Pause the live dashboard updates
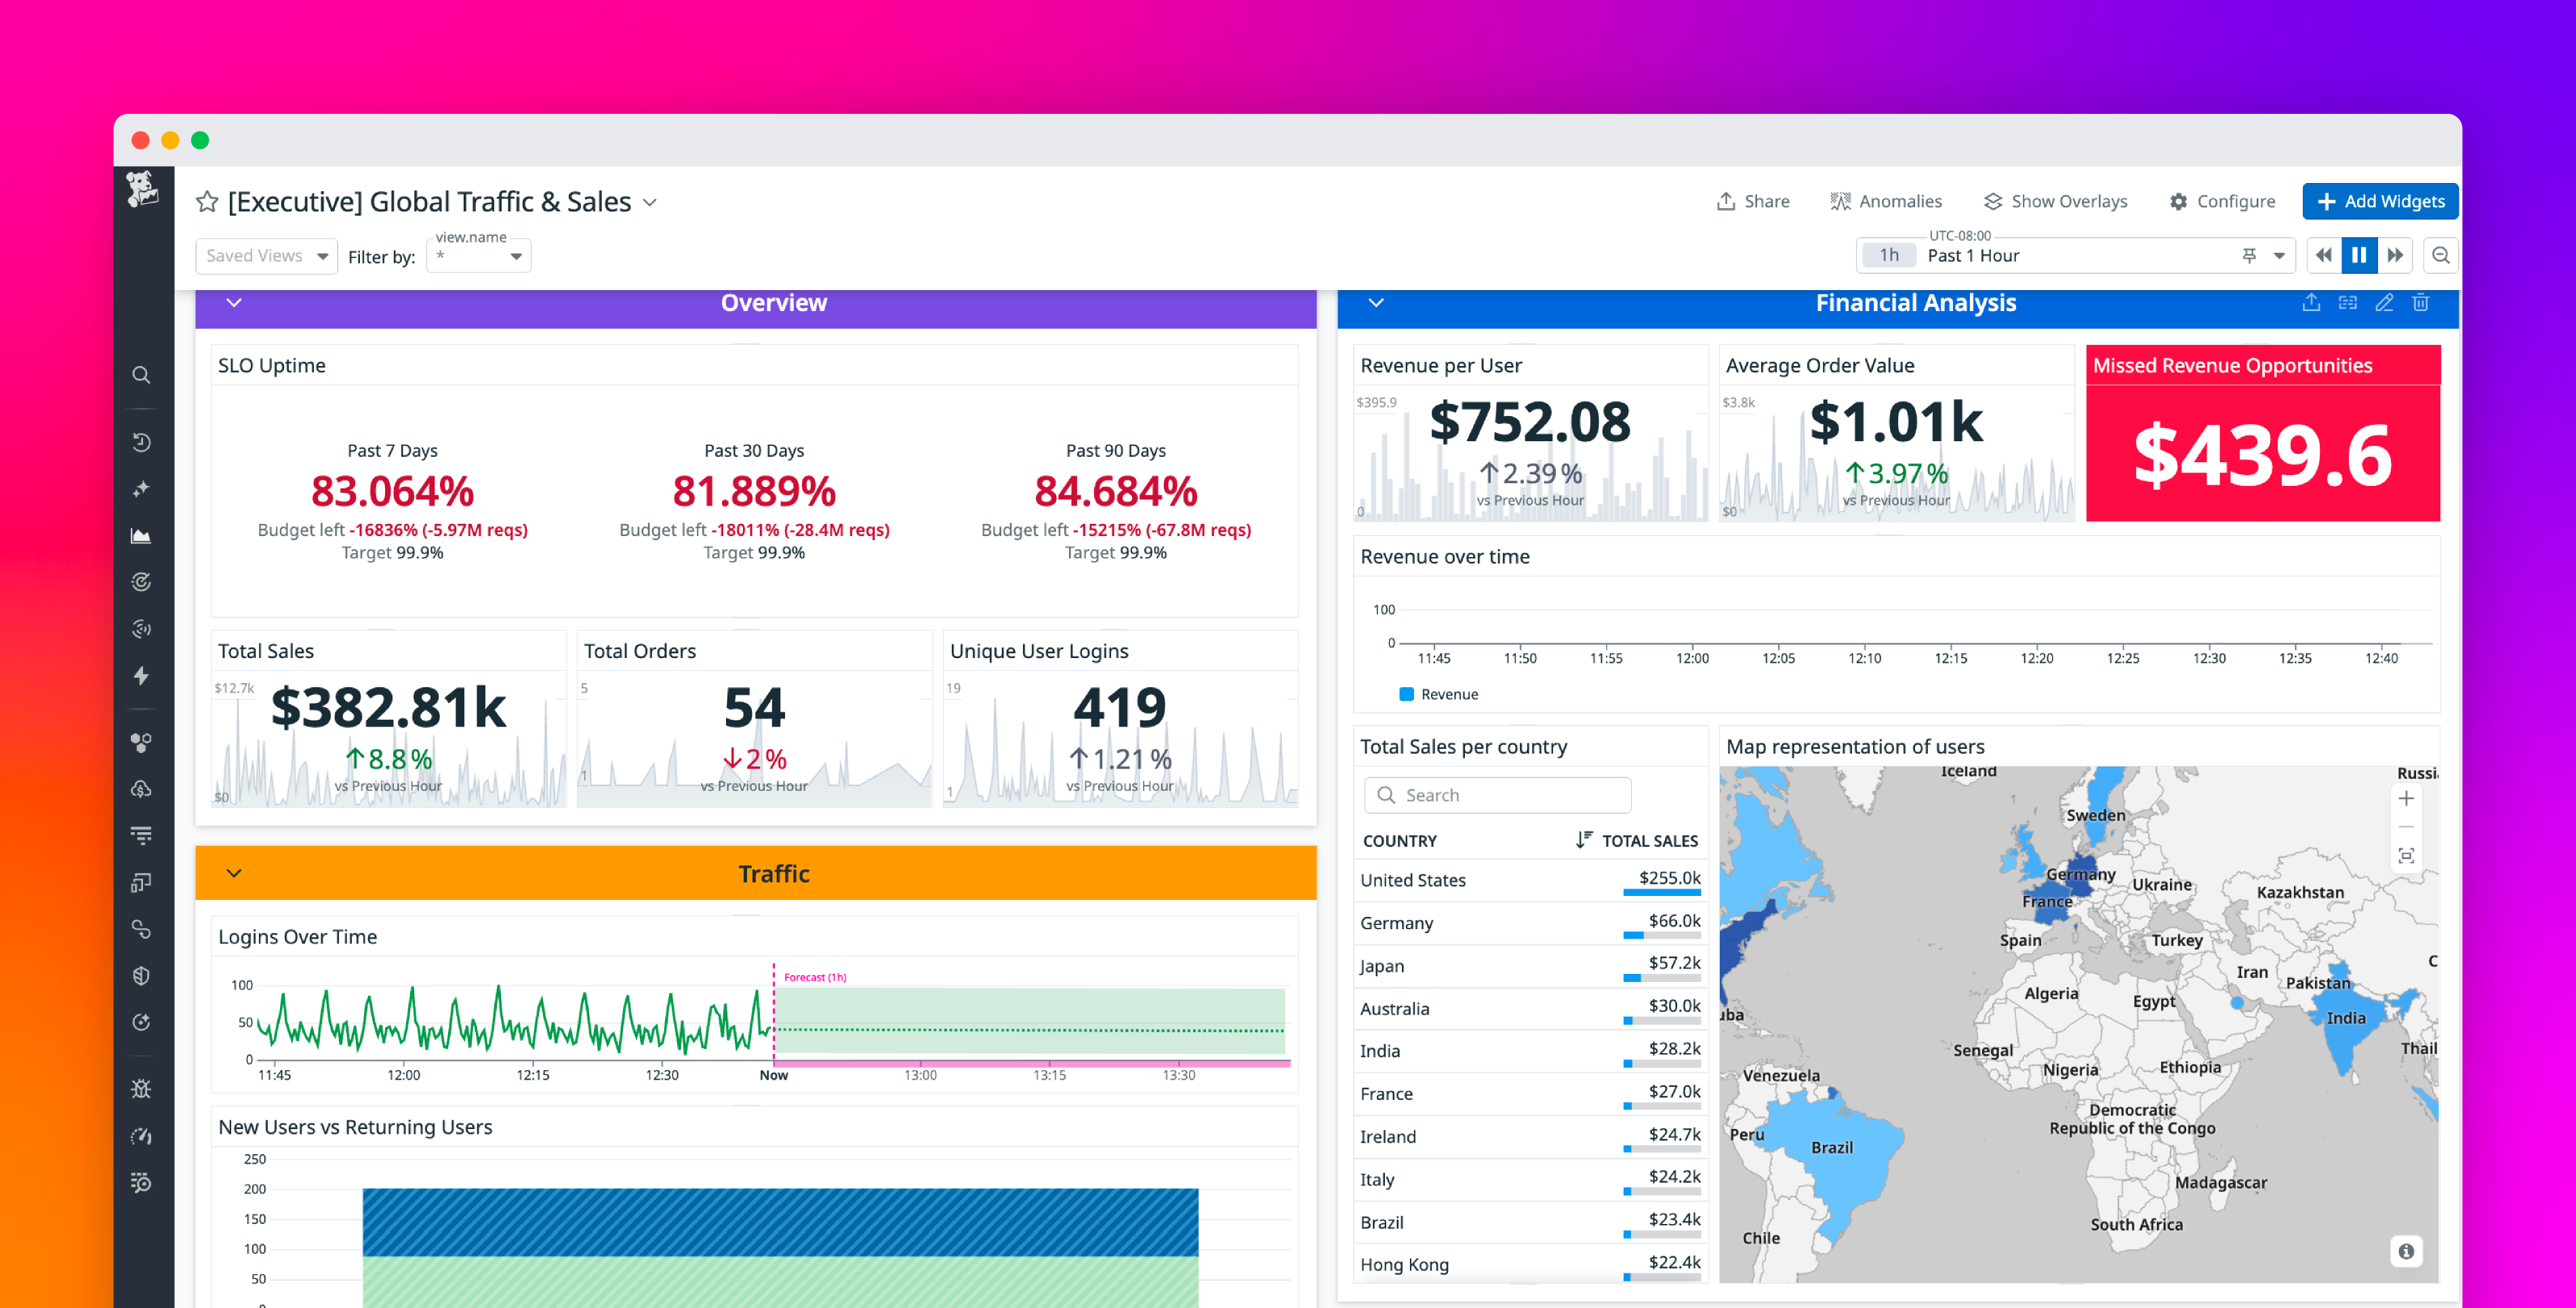The width and height of the screenshot is (2576, 1308). [x=2360, y=255]
